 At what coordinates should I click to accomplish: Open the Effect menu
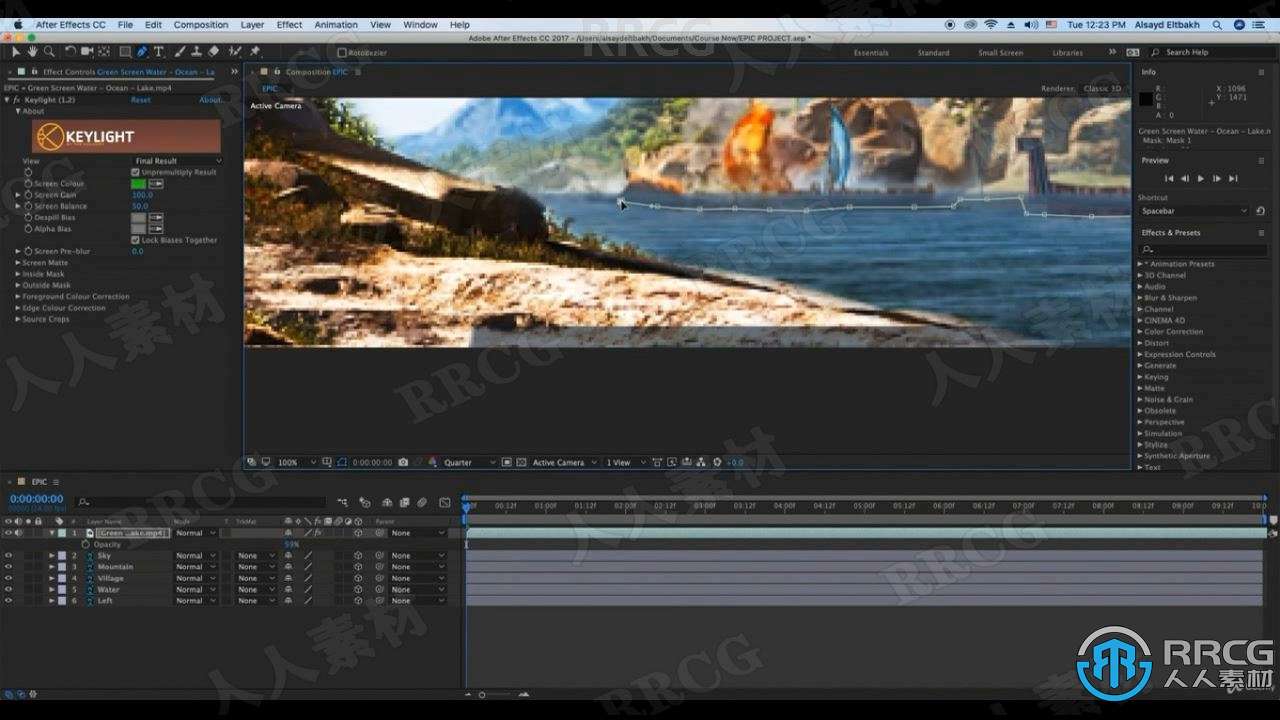(289, 24)
